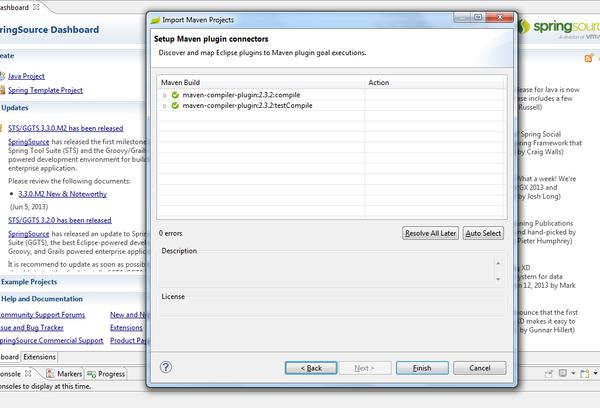600x408 pixels.
Task: Click the SpringSource link in the first update
Action: (x=29, y=142)
